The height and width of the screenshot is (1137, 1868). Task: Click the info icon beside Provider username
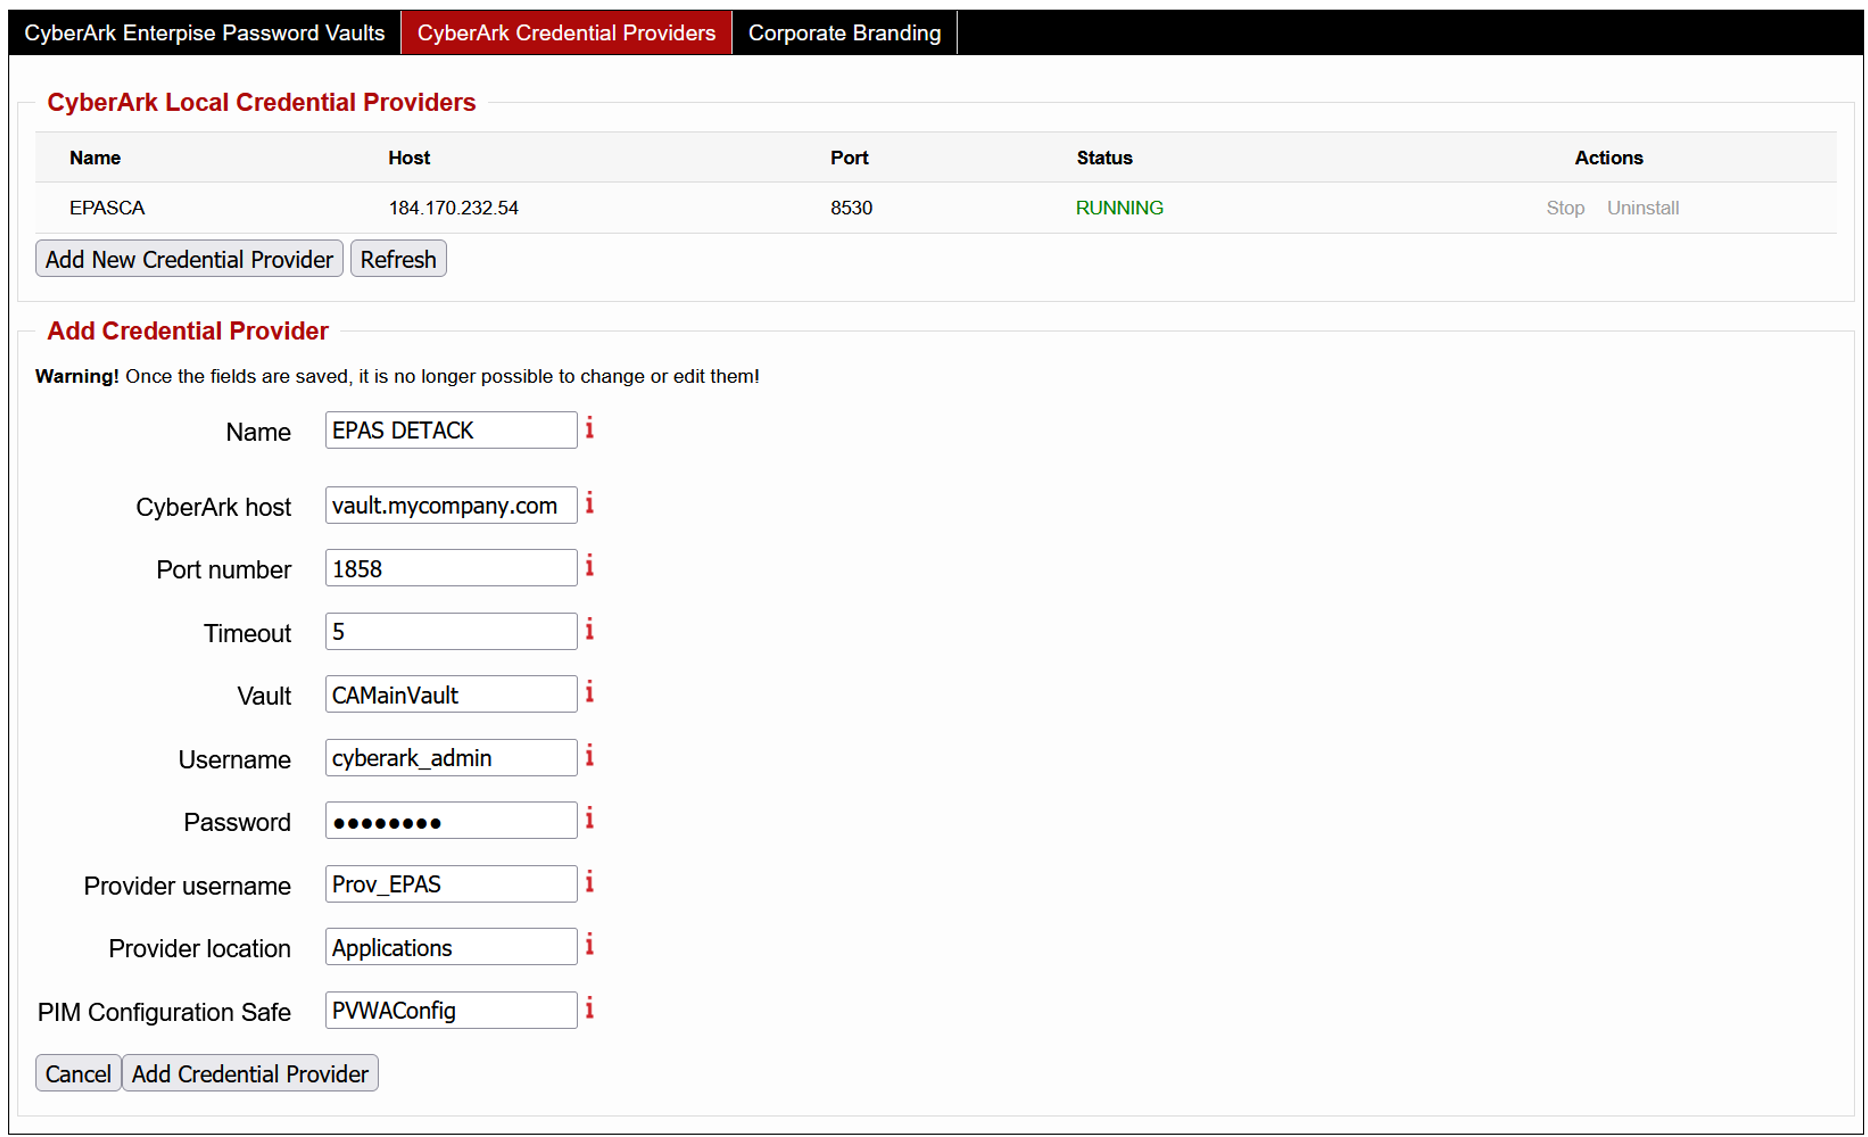589,883
